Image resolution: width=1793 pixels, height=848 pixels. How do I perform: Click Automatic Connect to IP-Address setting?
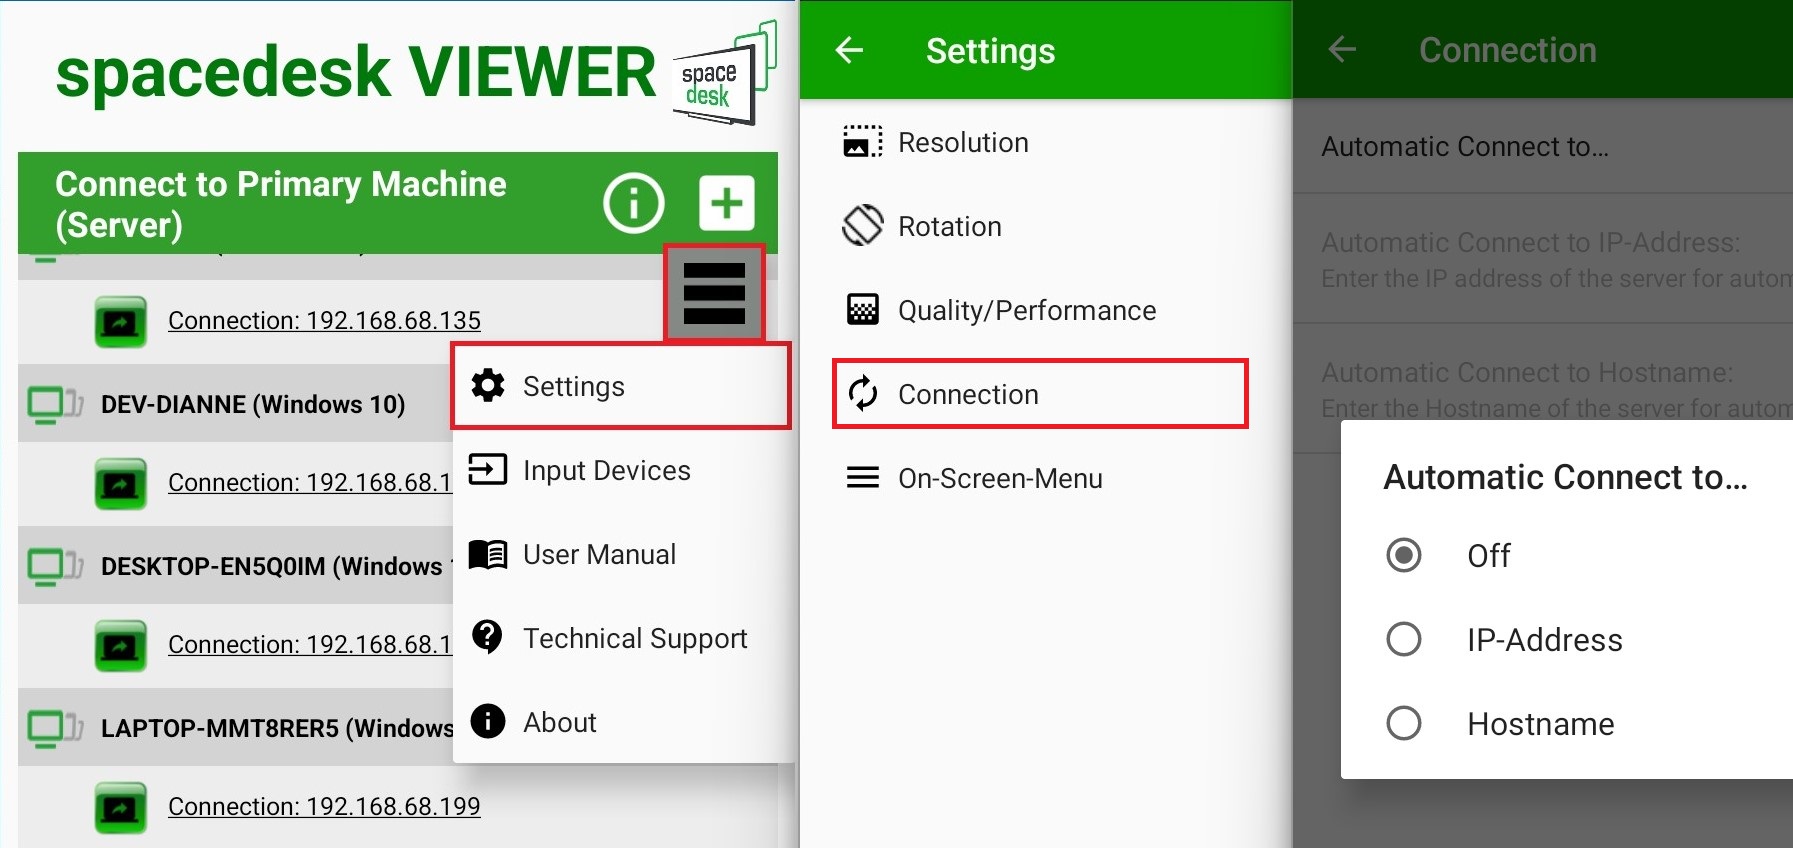click(x=1543, y=259)
